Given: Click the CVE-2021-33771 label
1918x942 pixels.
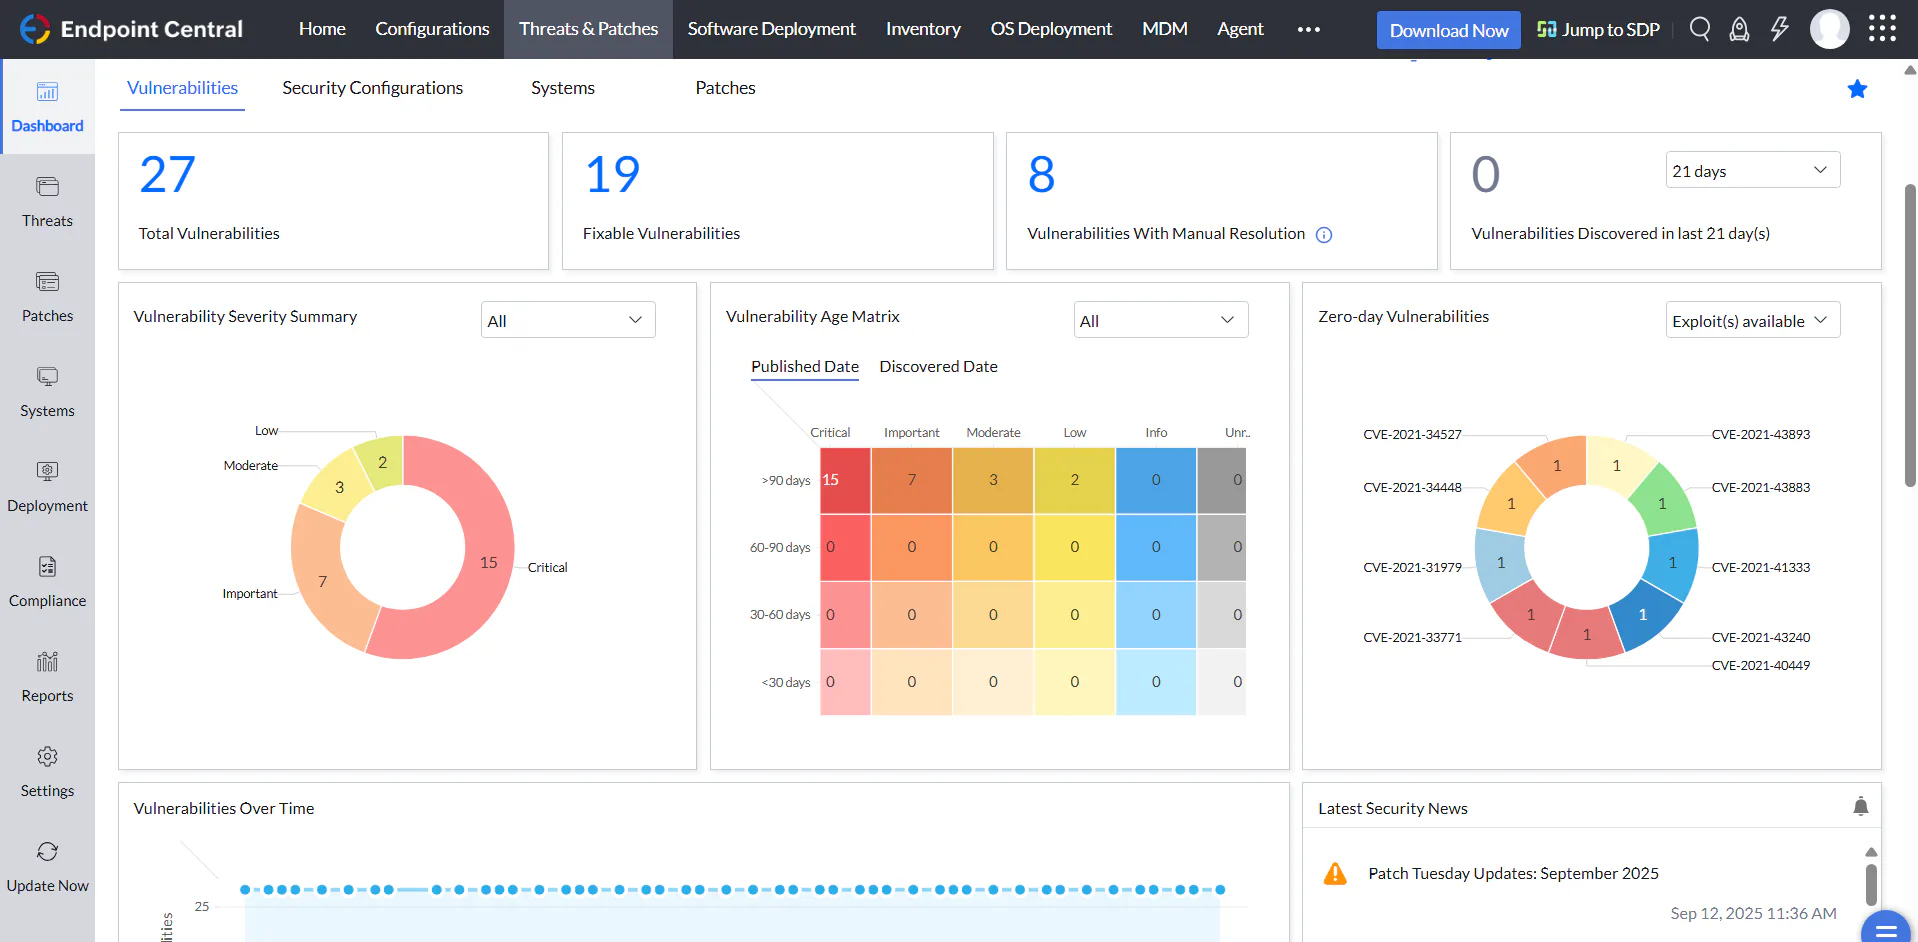Looking at the screenshot, I should [1412, 638].
